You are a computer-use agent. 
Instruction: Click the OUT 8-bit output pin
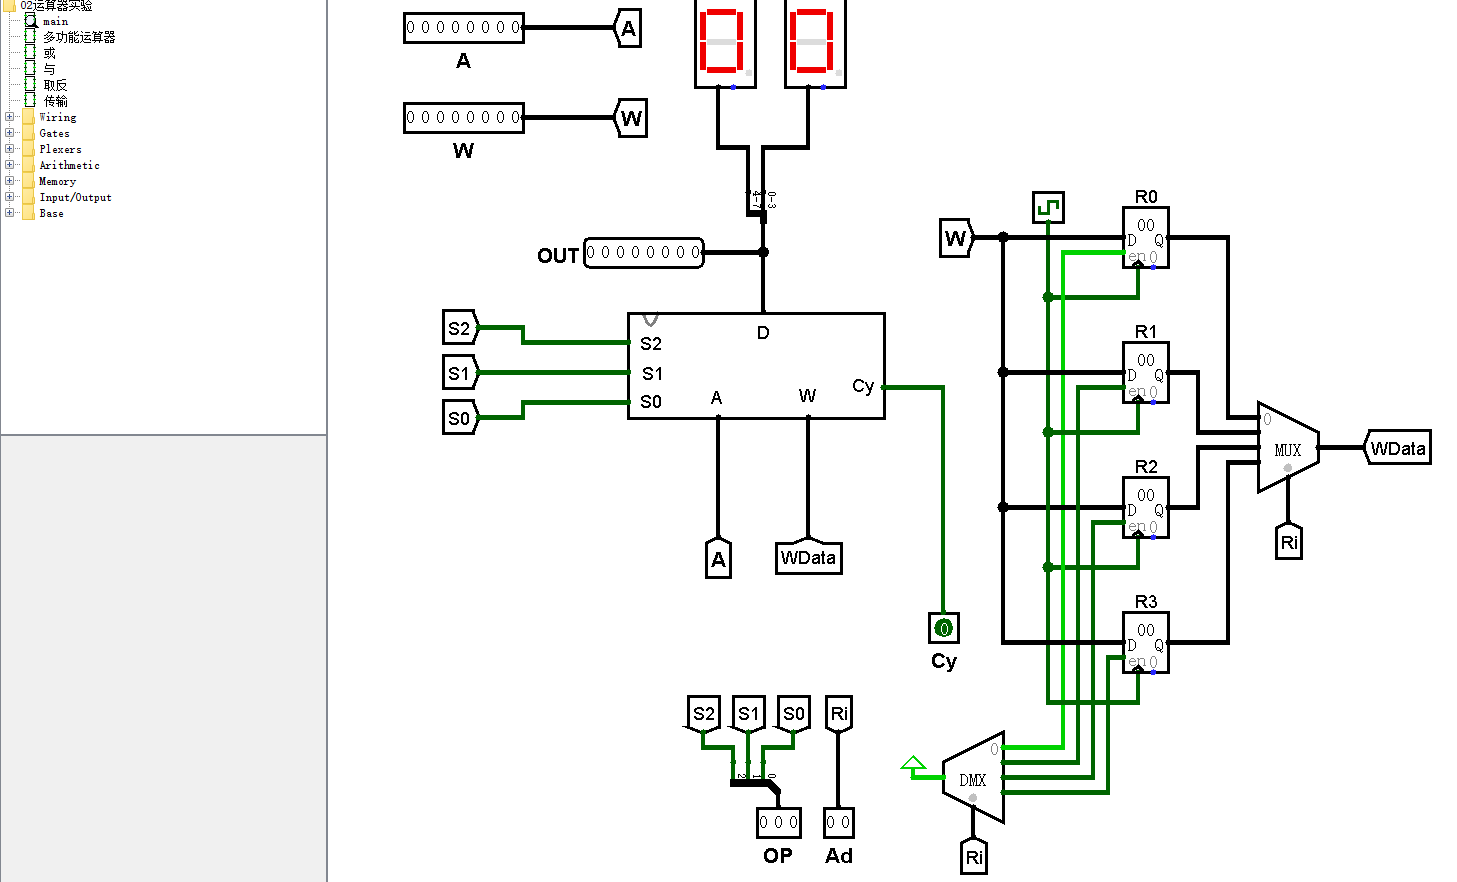(644, 253)
